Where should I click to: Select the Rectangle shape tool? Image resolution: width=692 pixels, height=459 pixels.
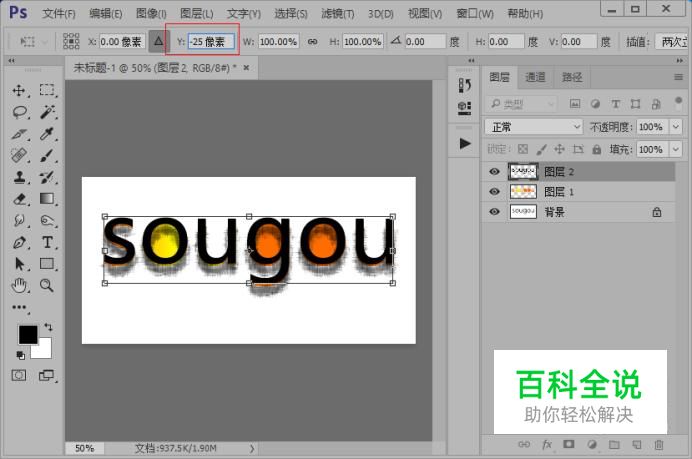click(x=47, y=264)
